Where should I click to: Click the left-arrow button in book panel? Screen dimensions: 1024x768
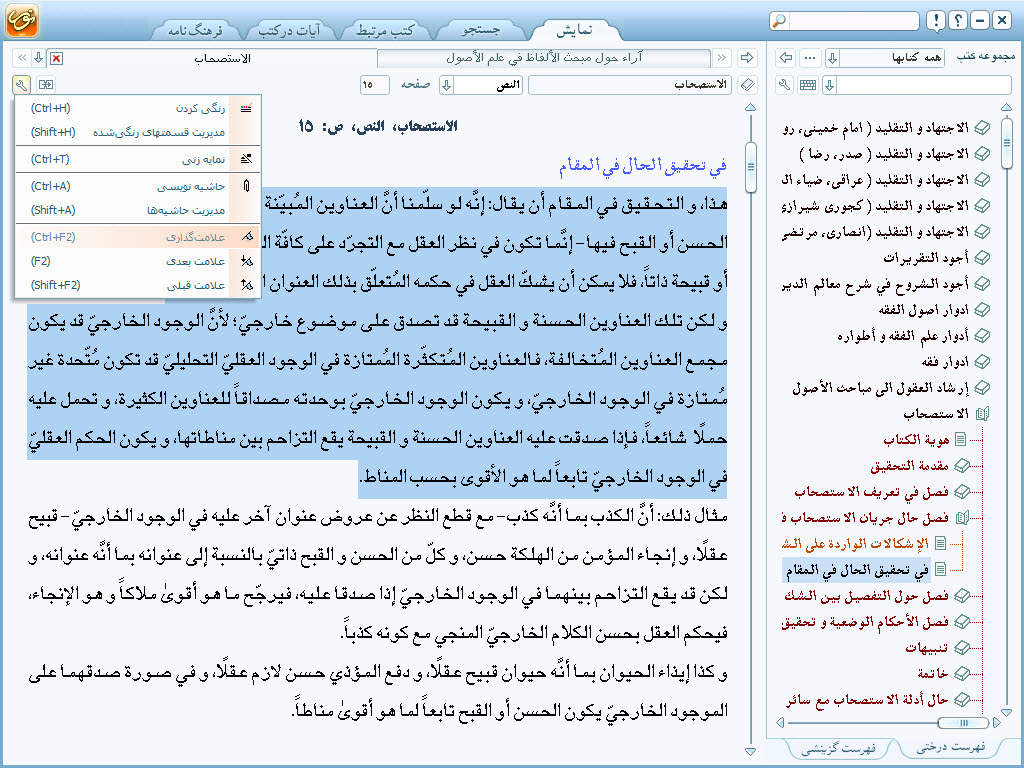click(x=786, y=58)
